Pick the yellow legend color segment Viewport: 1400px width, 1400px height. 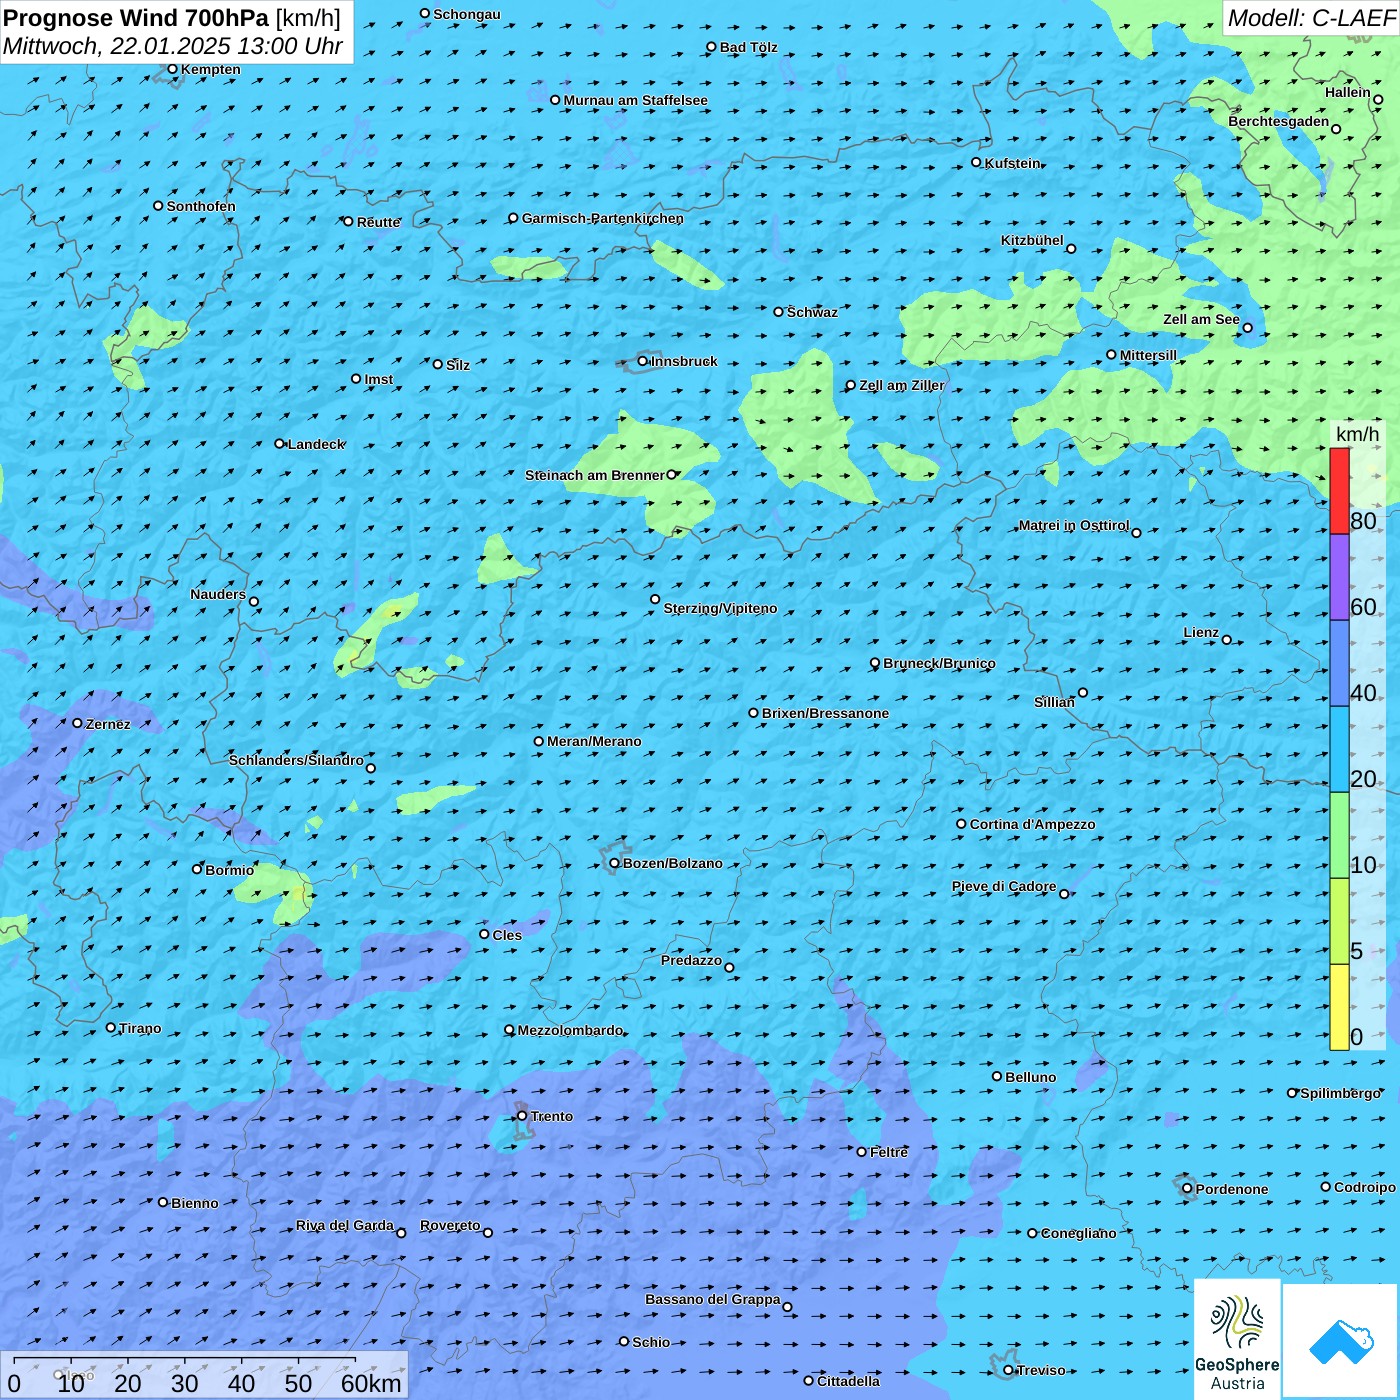tap(1339, 1007)
